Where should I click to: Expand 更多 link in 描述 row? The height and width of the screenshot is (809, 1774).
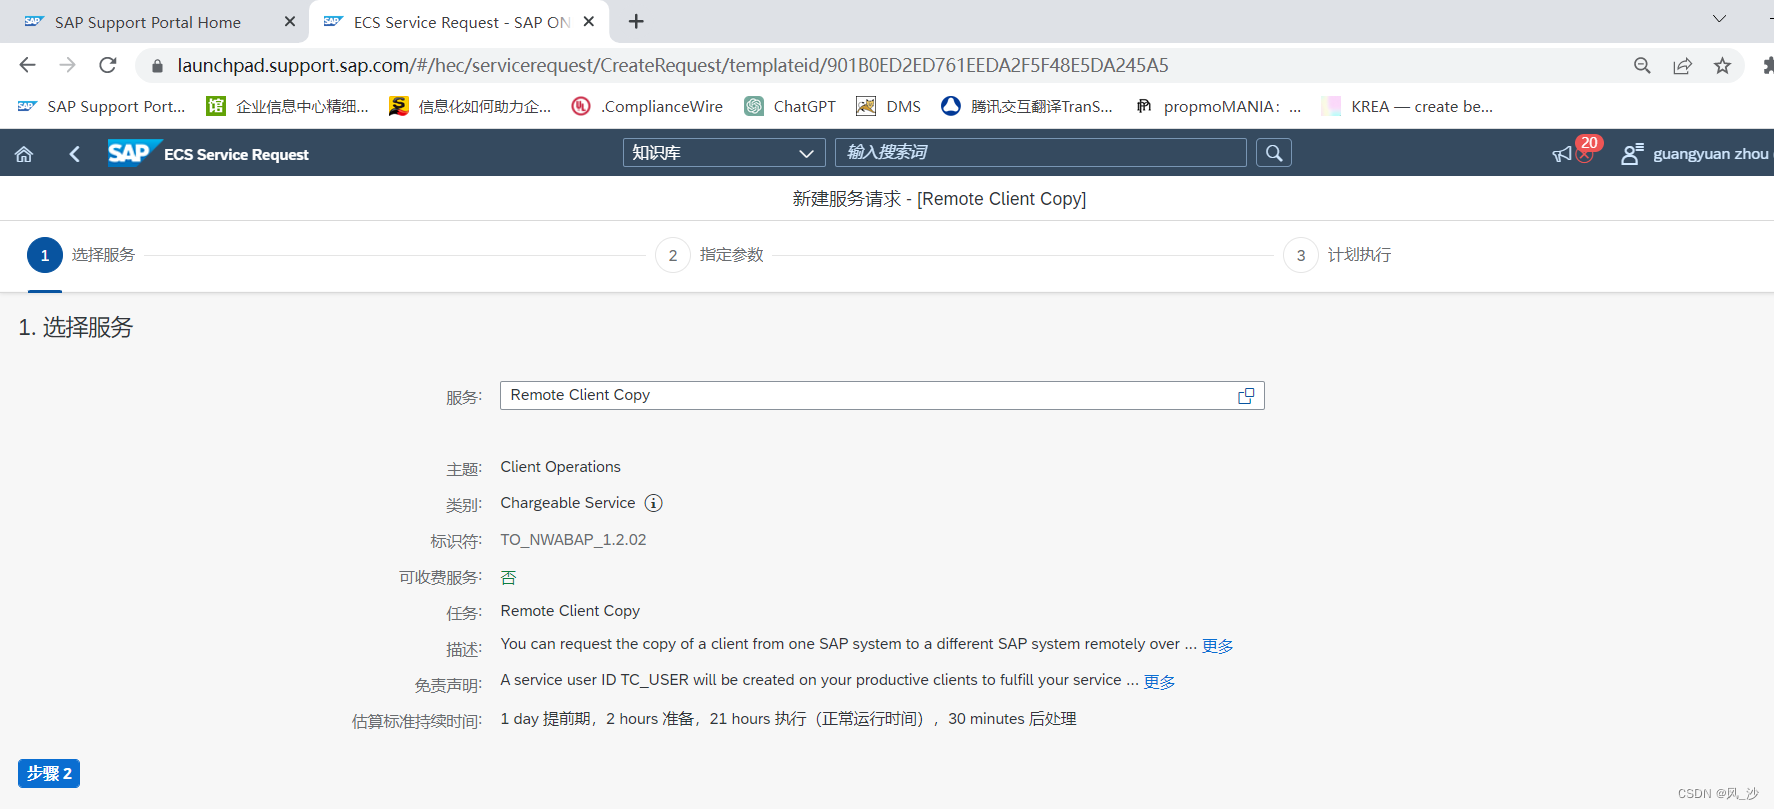(1217, 646)
